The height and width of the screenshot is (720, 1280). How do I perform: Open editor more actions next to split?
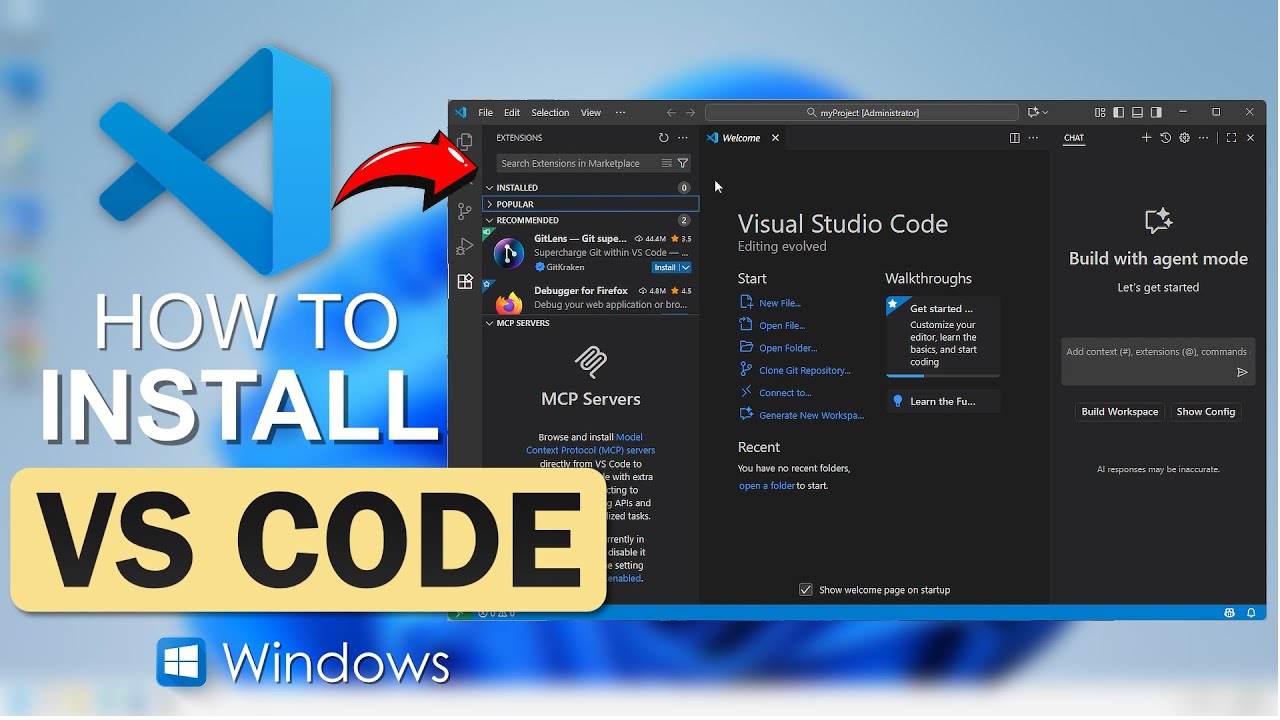point(1033,138)
